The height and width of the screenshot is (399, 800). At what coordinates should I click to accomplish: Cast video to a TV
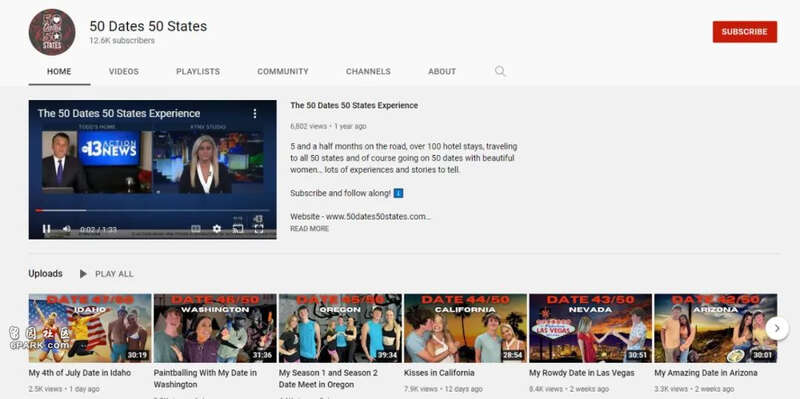(238, 229)
